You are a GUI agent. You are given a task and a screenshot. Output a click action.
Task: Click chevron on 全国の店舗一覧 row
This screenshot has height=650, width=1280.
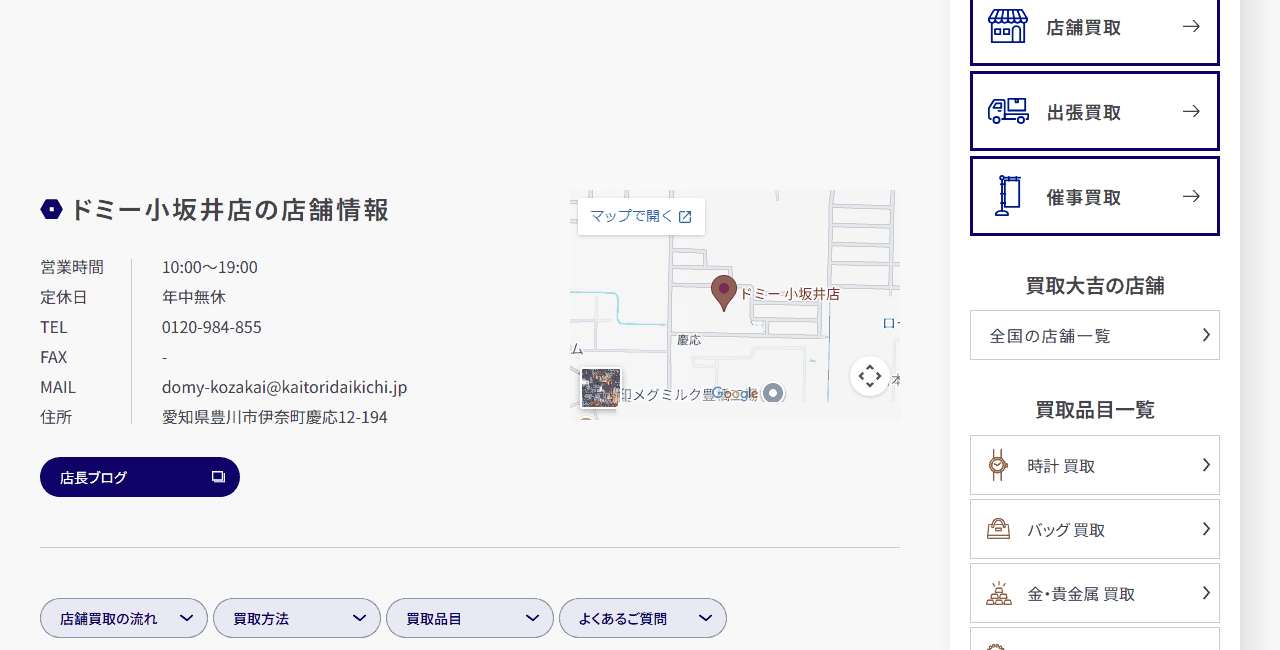[x=1206, y=335]
